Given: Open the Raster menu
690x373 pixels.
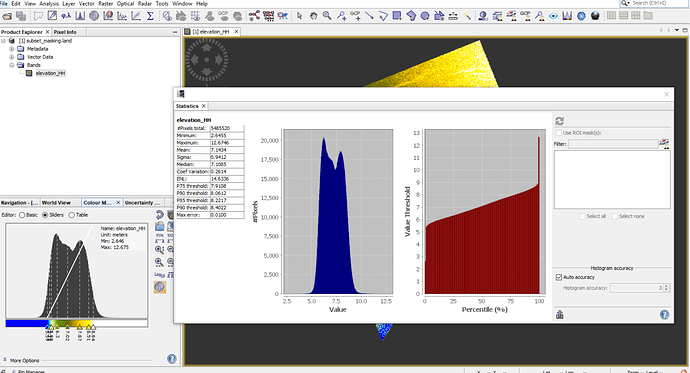Looking at the screenshot, I should pos(106,4).
